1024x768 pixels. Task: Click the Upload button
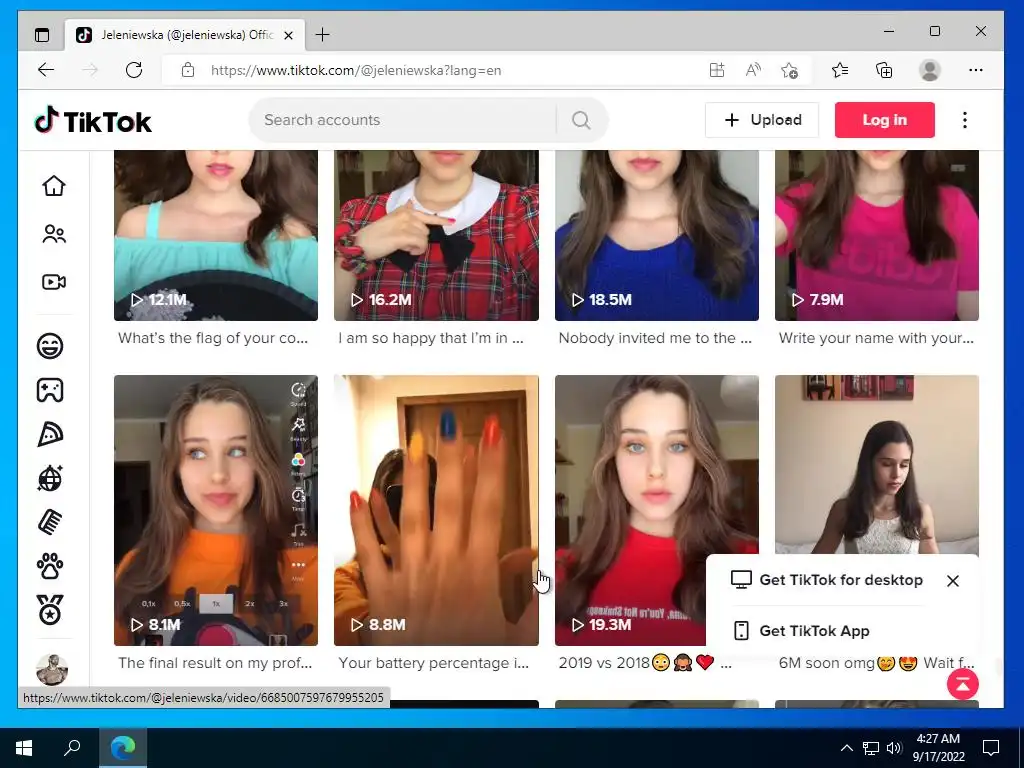pyautogui.click(x=761, y=120)
